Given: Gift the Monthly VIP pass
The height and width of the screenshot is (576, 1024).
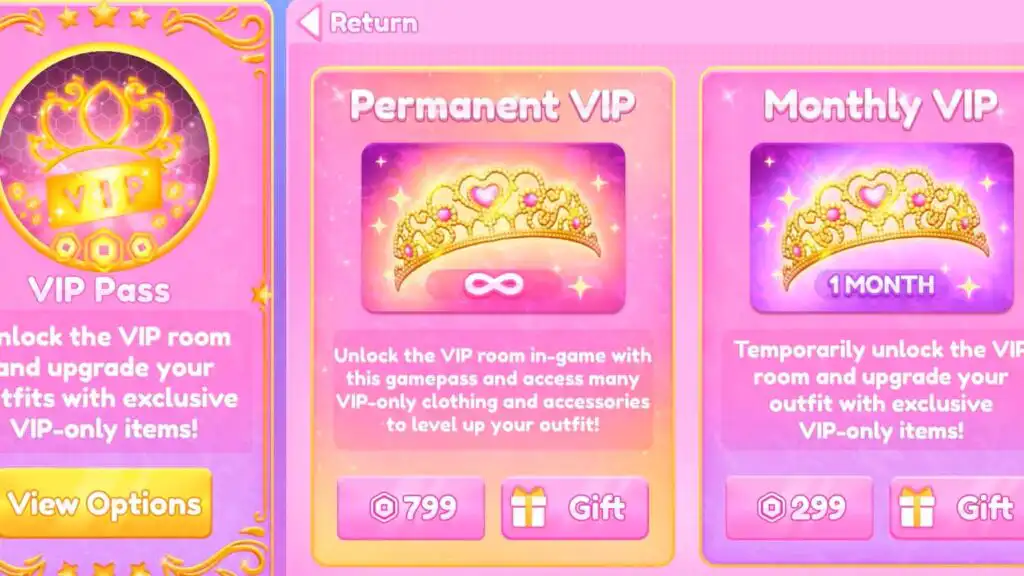Looking at the screenshot, I should 957,508.
